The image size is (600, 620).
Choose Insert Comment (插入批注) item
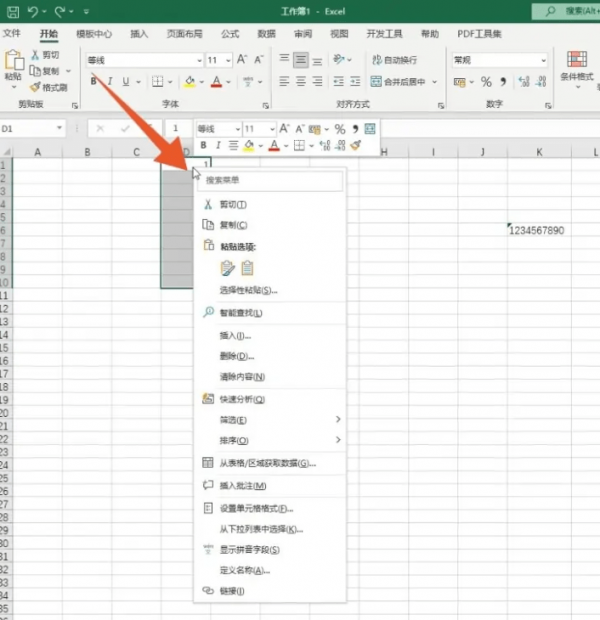[270, 486]
